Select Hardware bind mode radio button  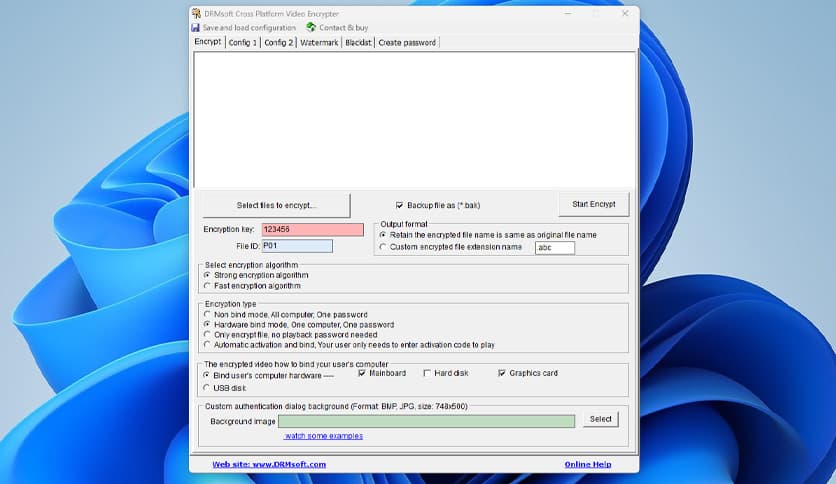tap(207, 325)
